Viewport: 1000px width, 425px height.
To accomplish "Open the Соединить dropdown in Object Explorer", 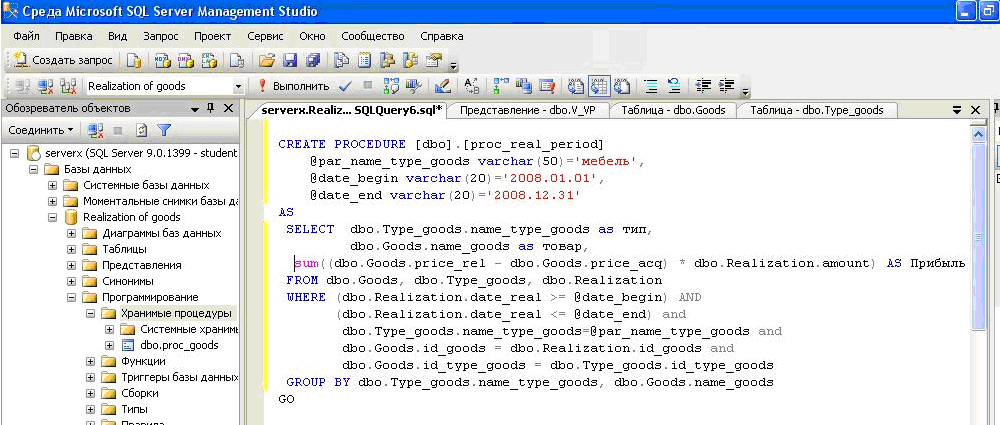I will pyautogui.click(x=41, y=130).
